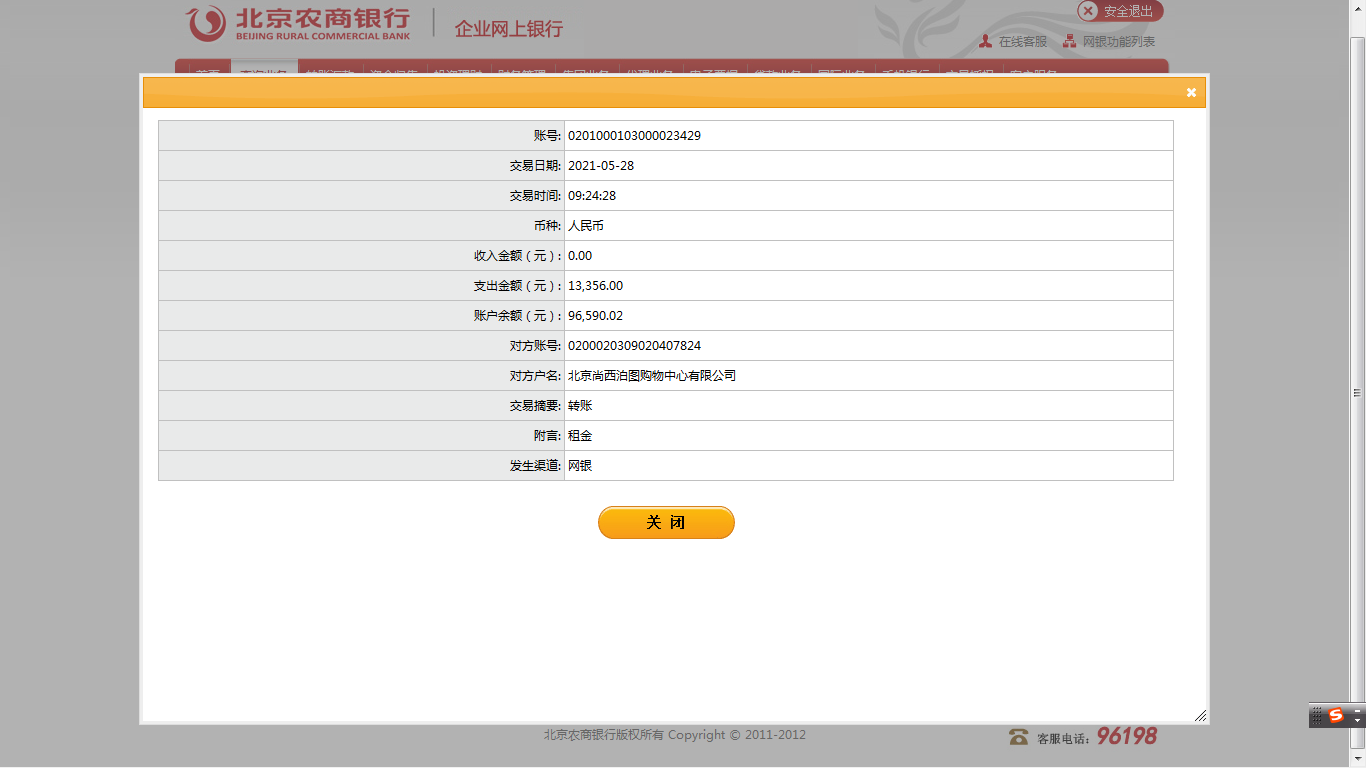The height and width of the screenshot is (768, 1366).
Task: Click the customer service telephone icon
Action: [1018, 737]
